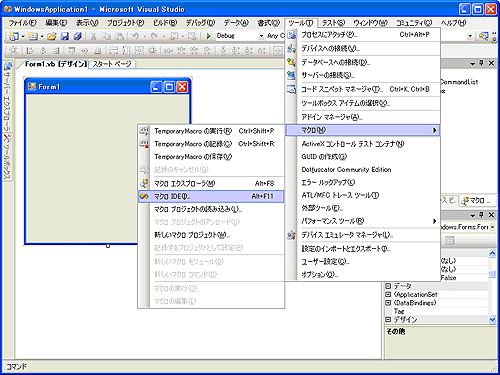This screenshot has height=375, width=500.
Task: Expand the (DataBindings) property node
Action: [x=388, y=303]
